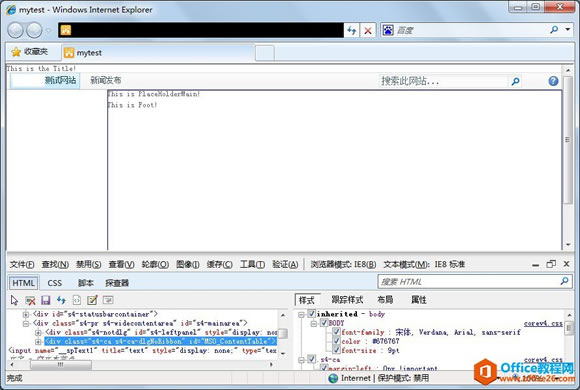Expand the MSO_ContentTable div node

tap(38, 342)
